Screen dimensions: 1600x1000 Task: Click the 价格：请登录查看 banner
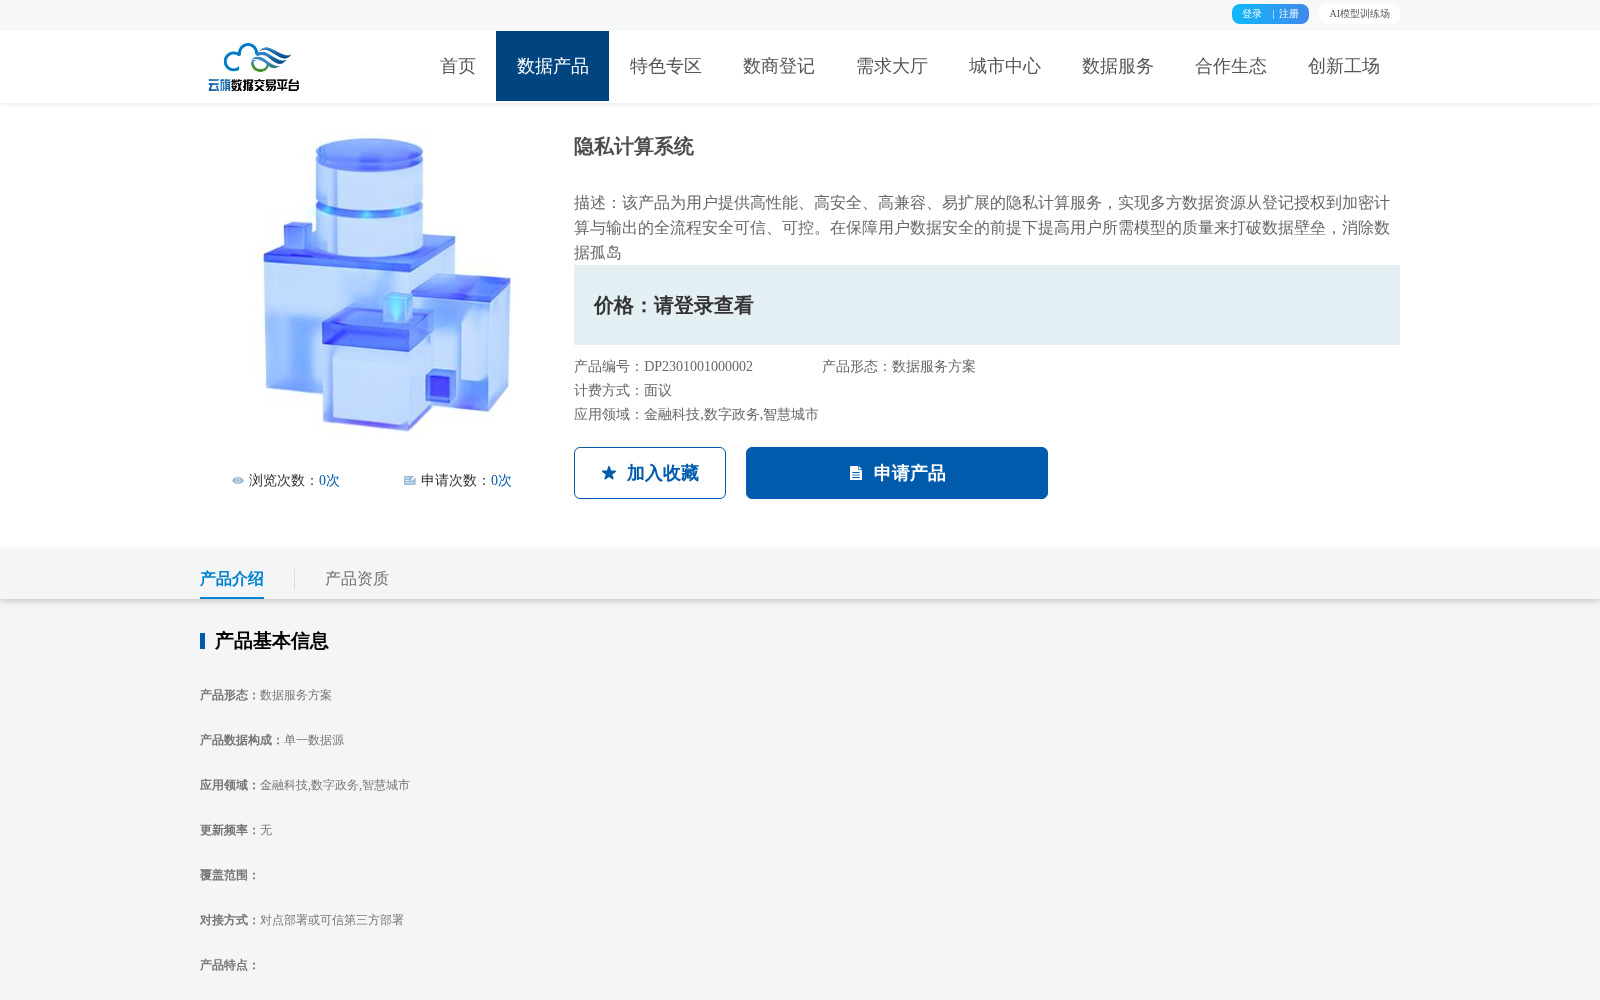[987, 305]
